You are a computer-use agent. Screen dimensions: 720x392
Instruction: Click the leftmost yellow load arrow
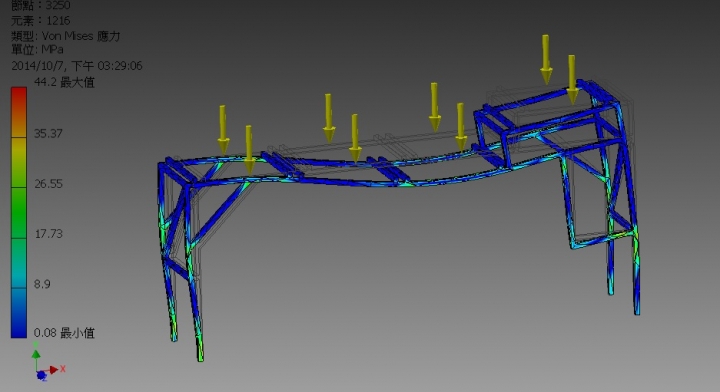pos(223,129)
